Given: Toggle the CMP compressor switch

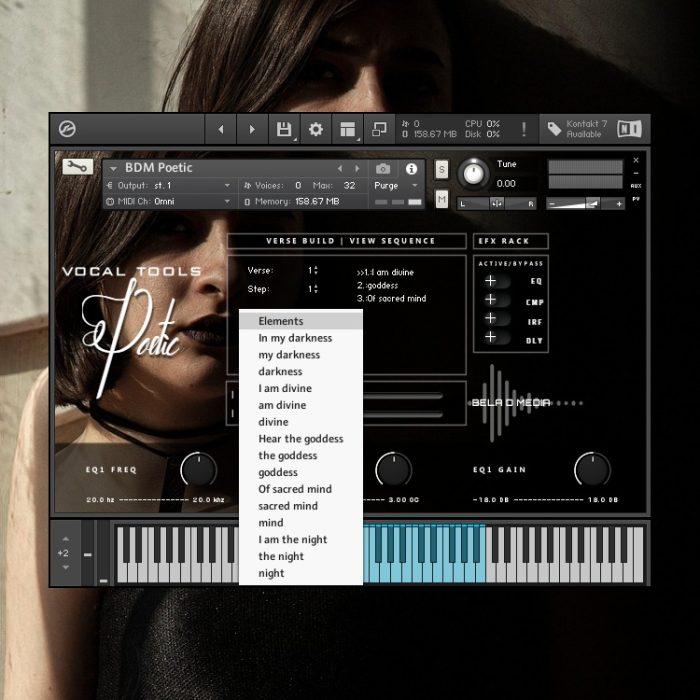Looking at the screenshot, I should pos(496,300).
